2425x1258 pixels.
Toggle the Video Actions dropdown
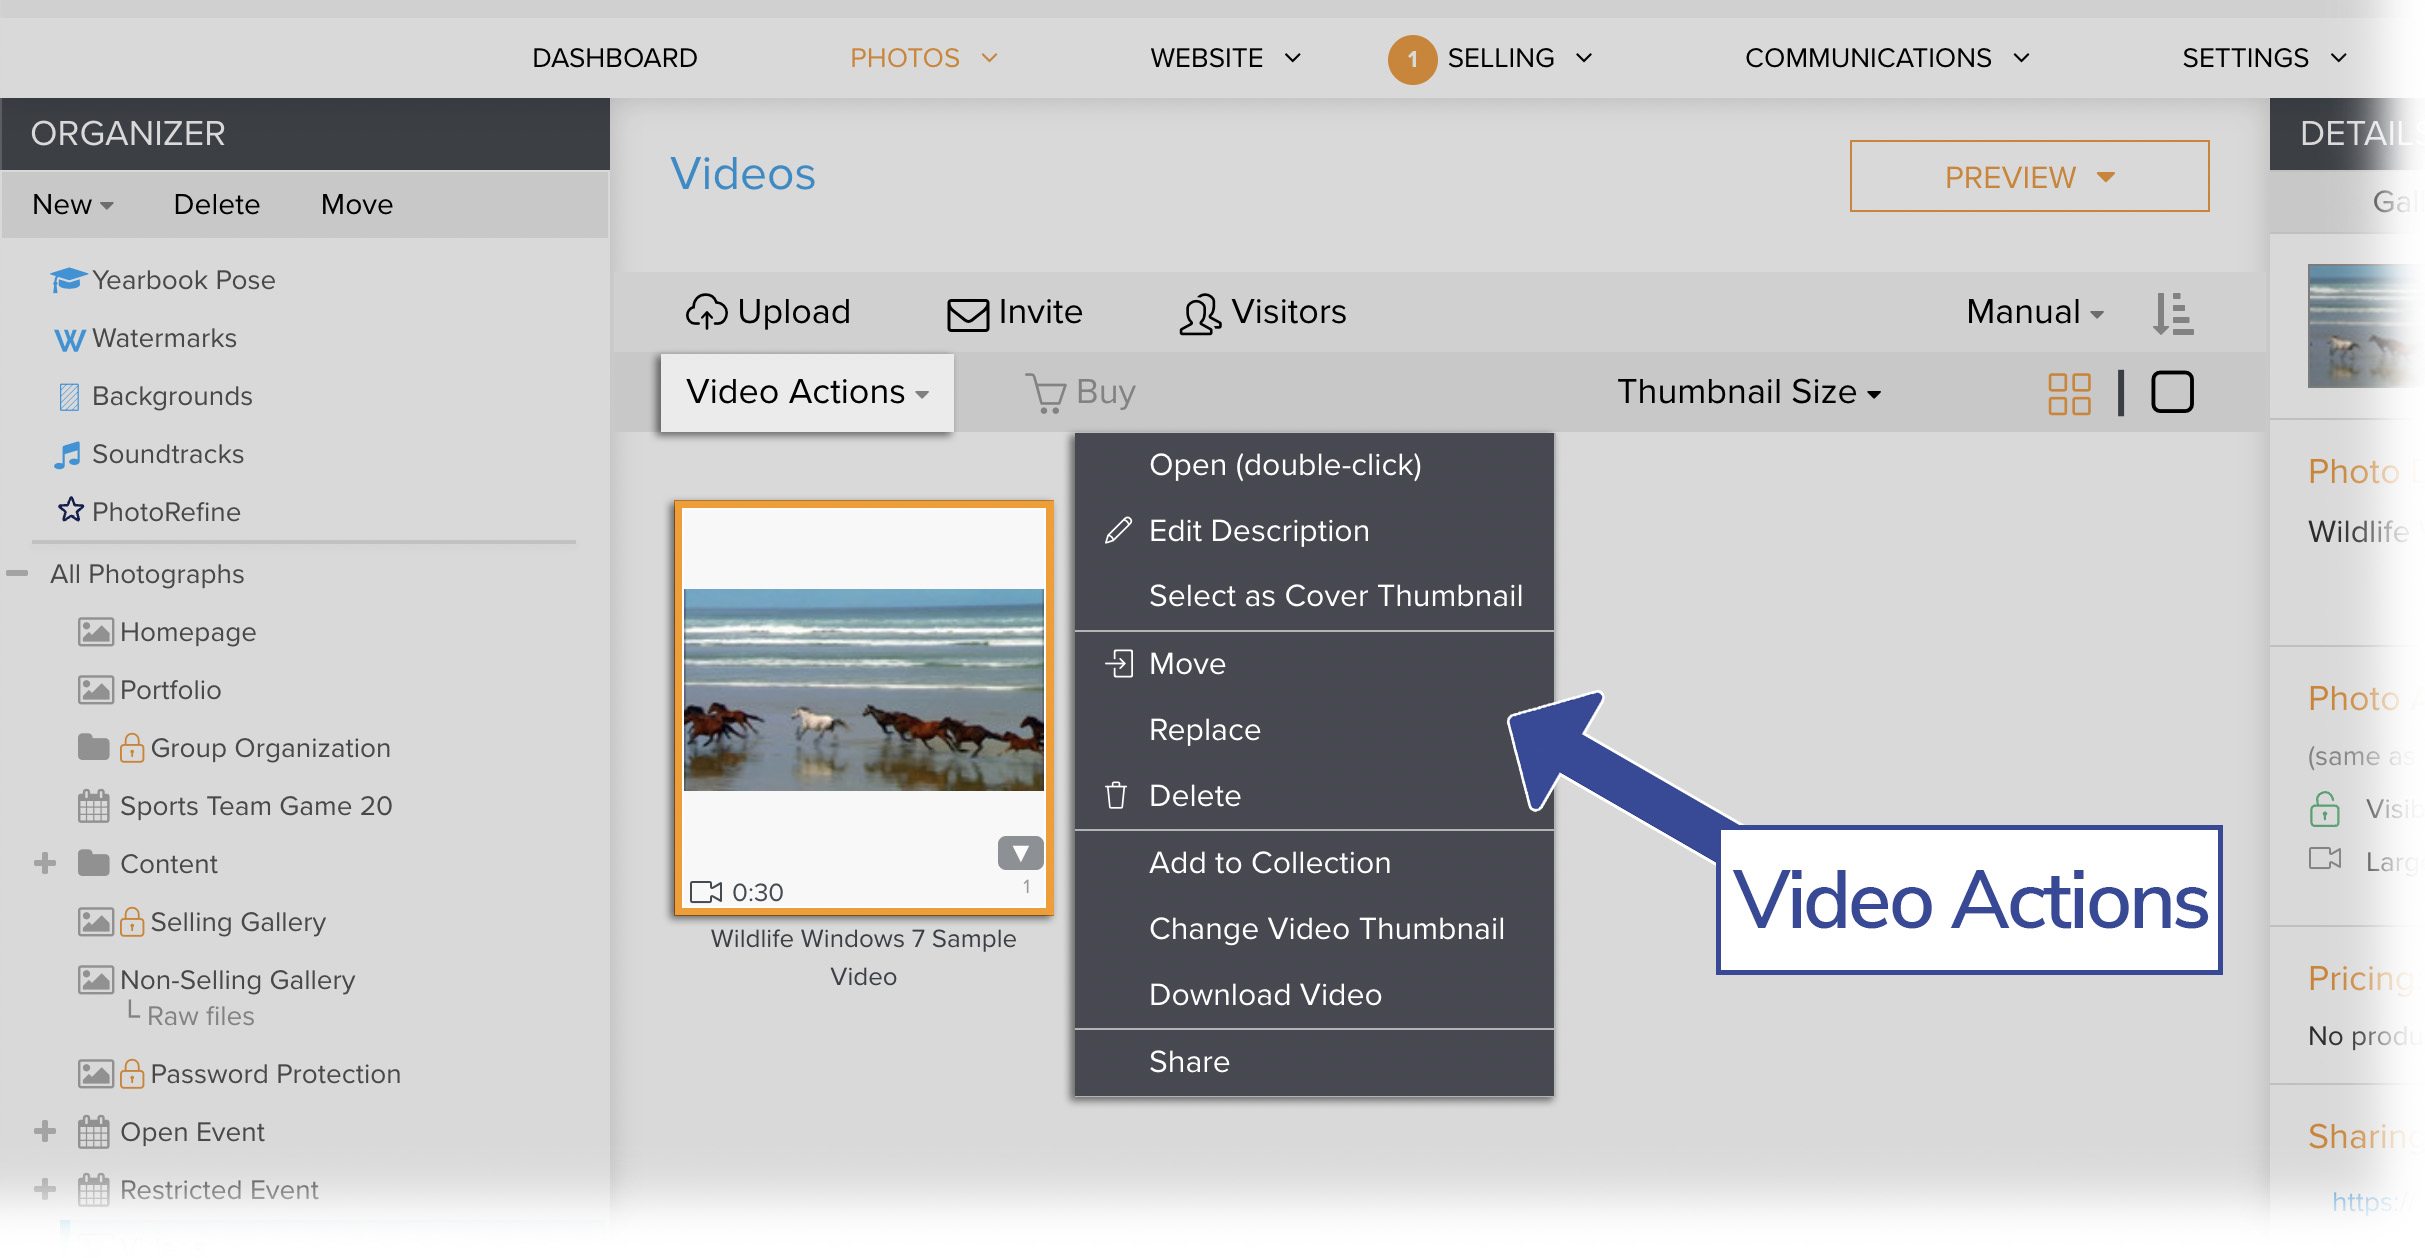[807, 392]
